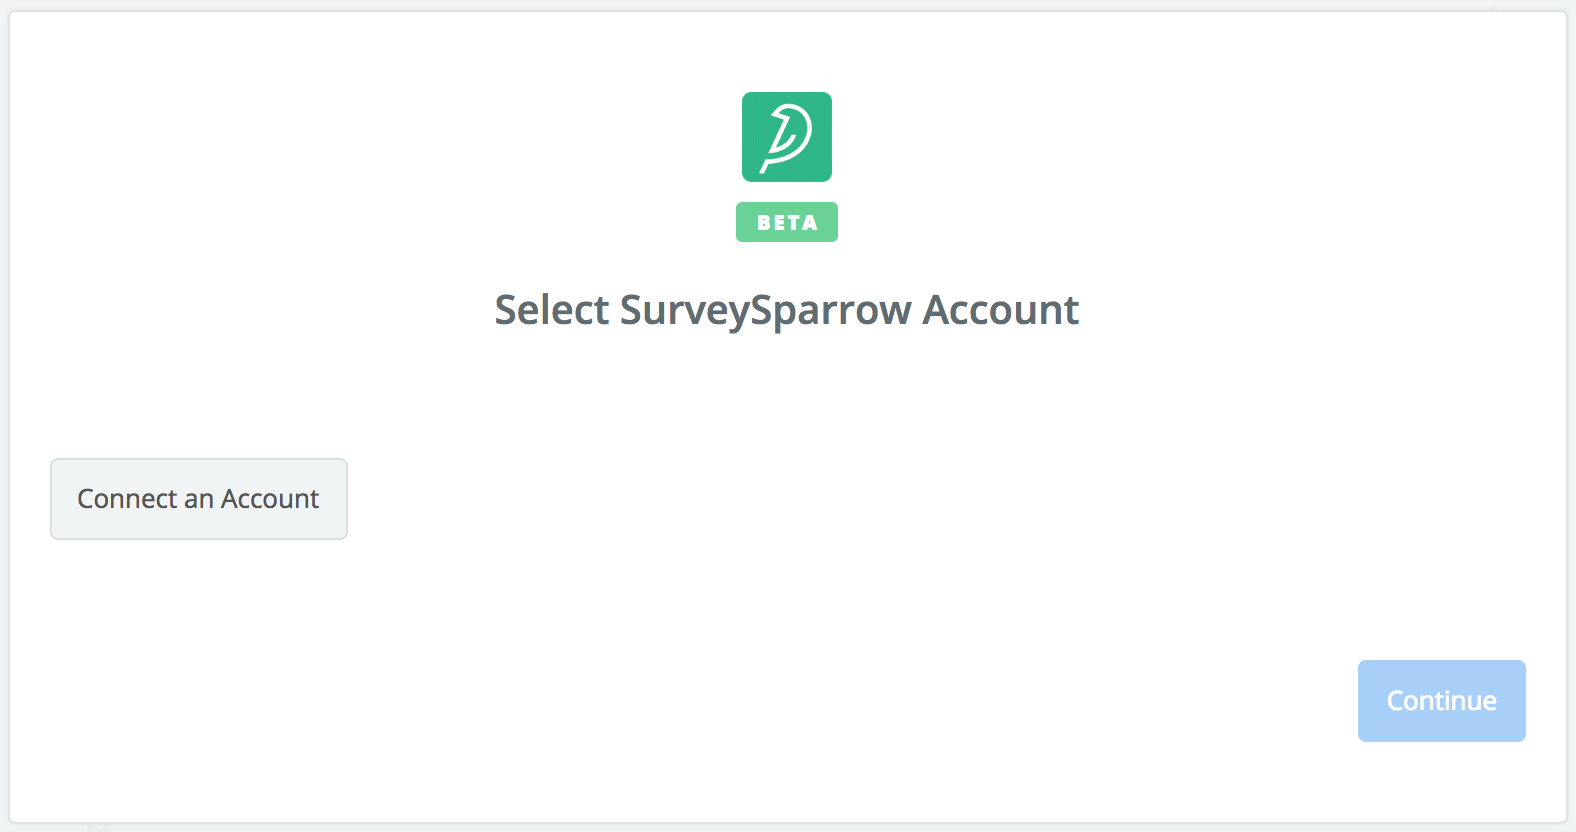Image resolution: width=1576 pixels, height=832 pixels.
Task: Proceed with the blue Continue button
Action: 1441,701
